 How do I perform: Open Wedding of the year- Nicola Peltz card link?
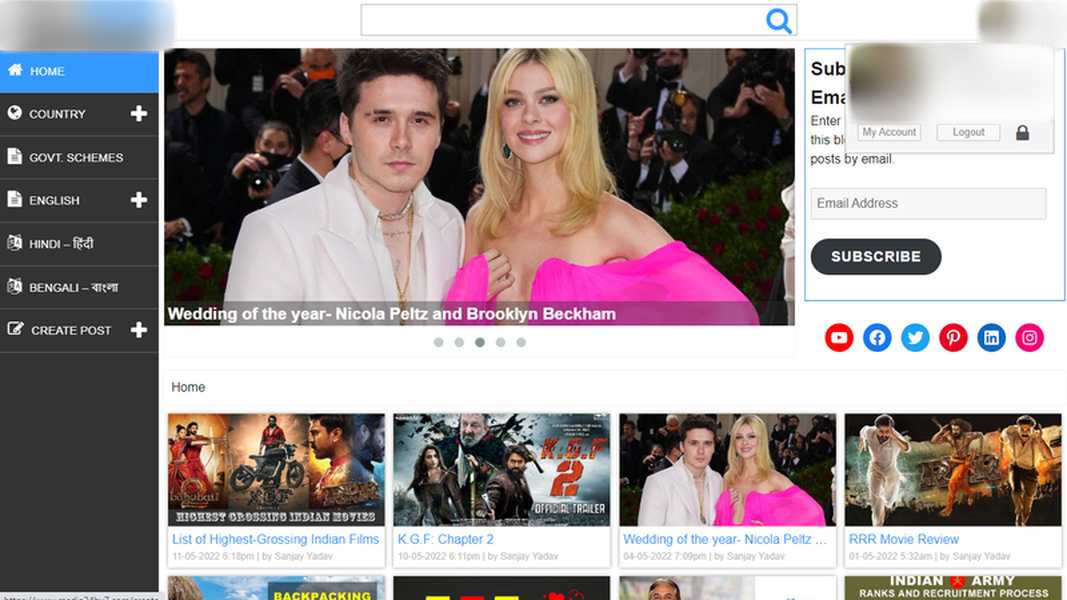pyautogui.click(x=725, y=539)
